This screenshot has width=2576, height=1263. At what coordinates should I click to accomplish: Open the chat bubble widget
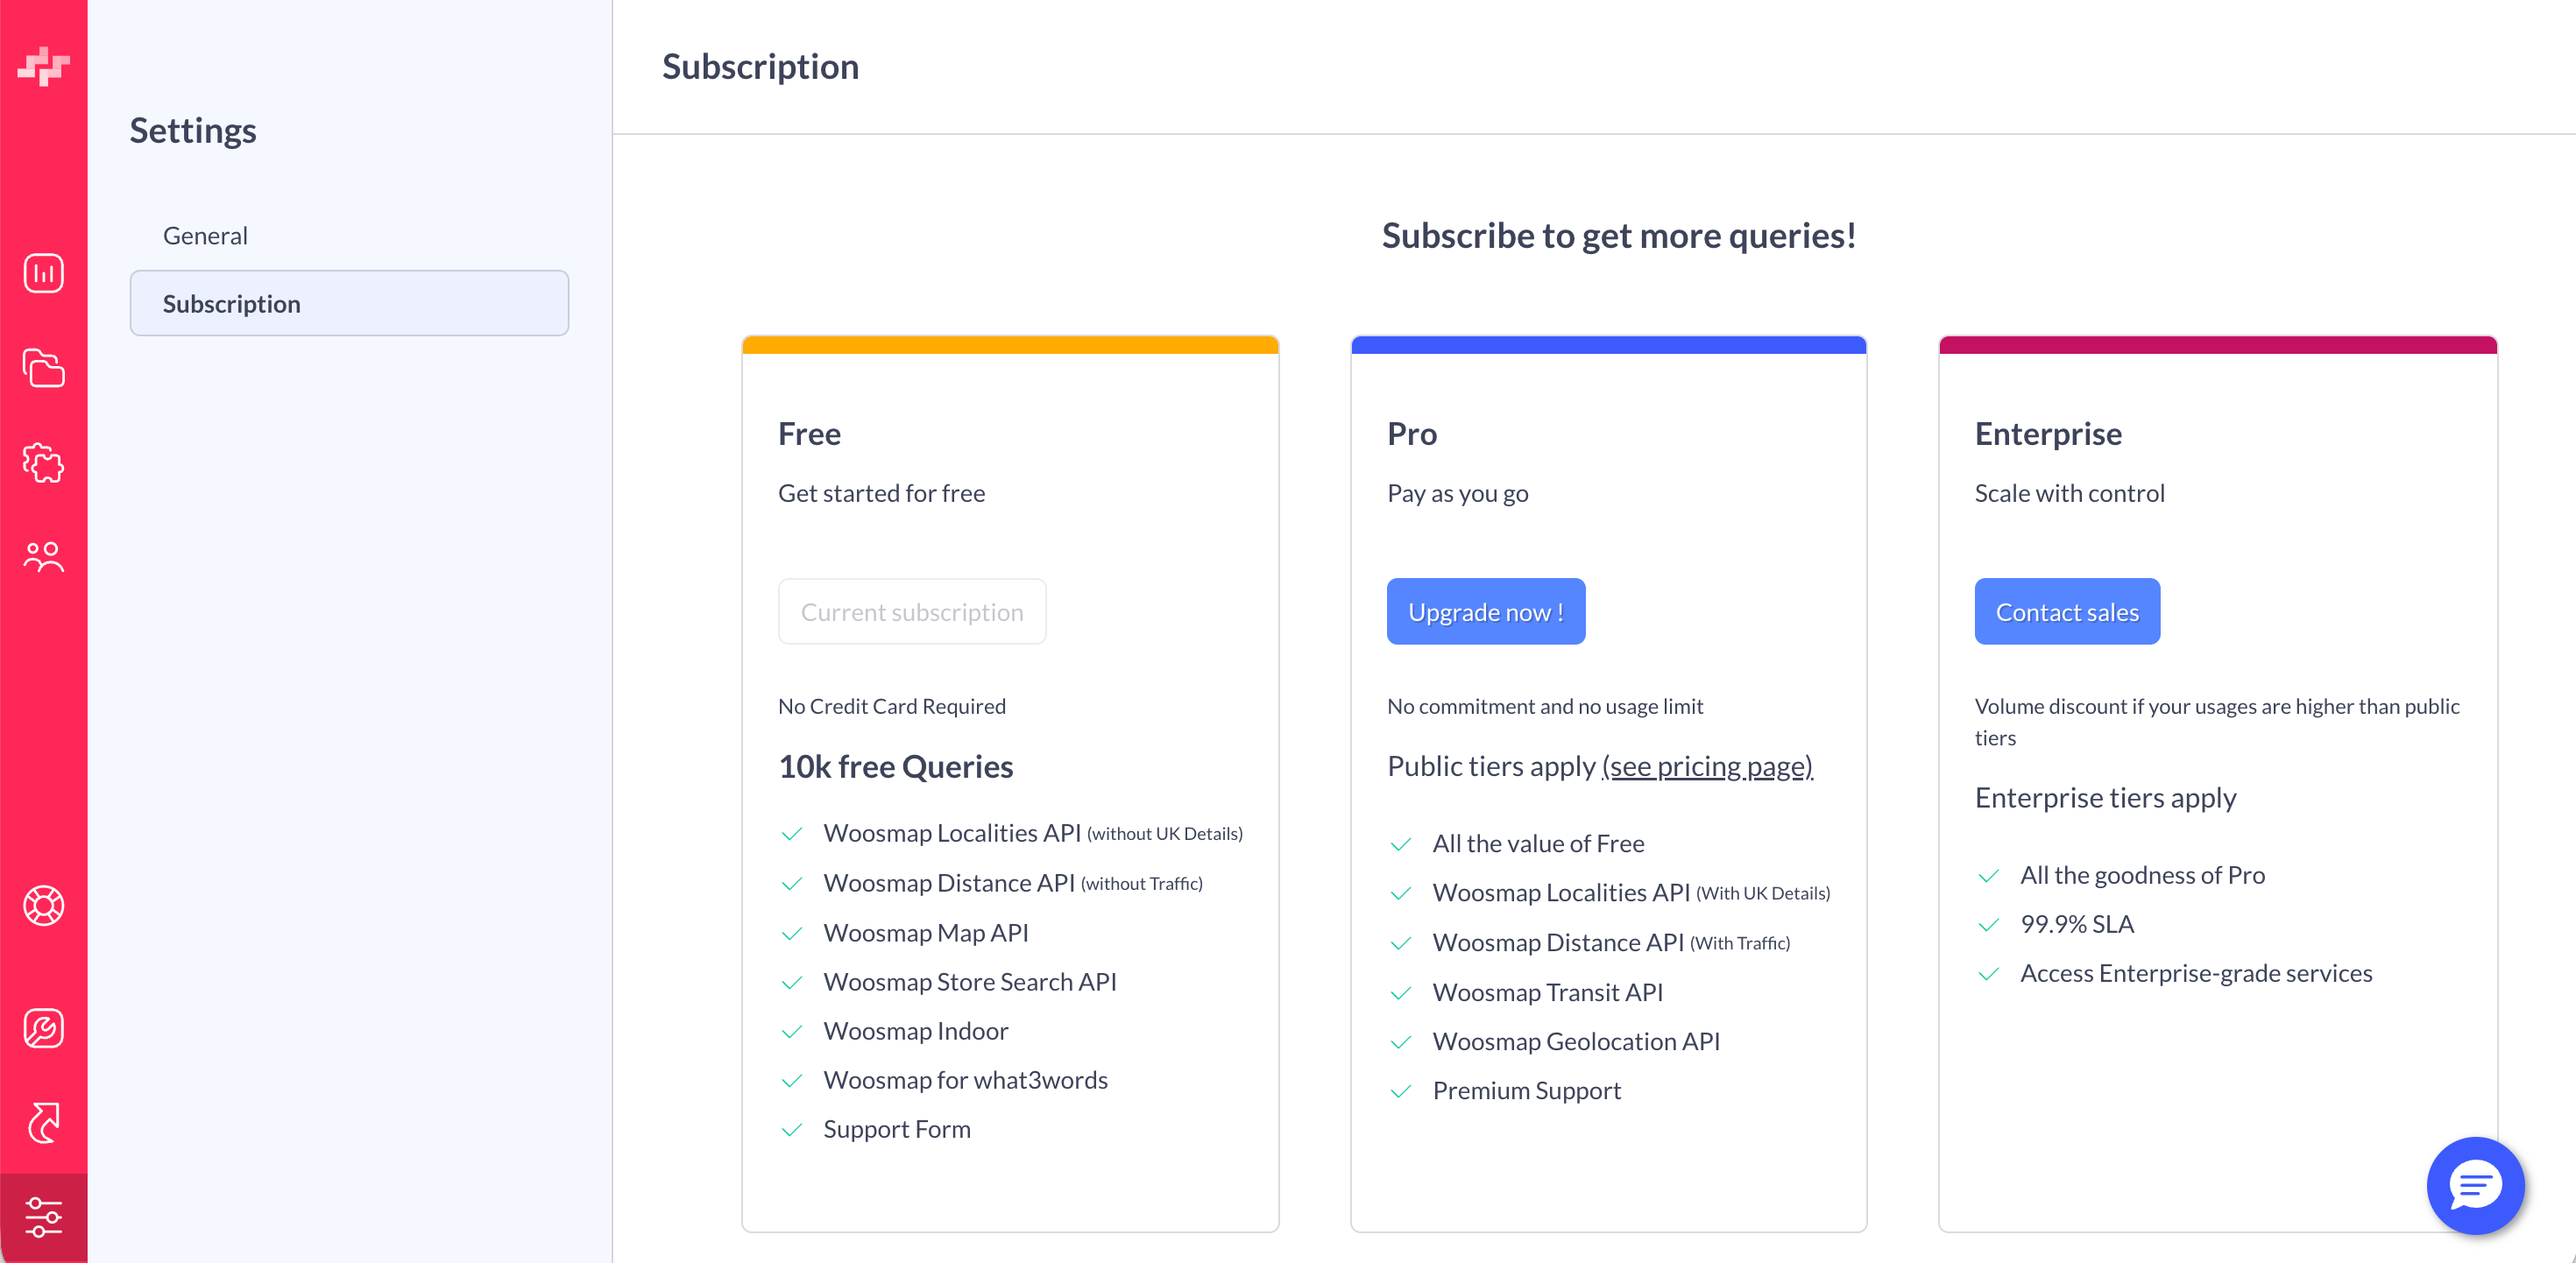click(x=2475, y=1186)
